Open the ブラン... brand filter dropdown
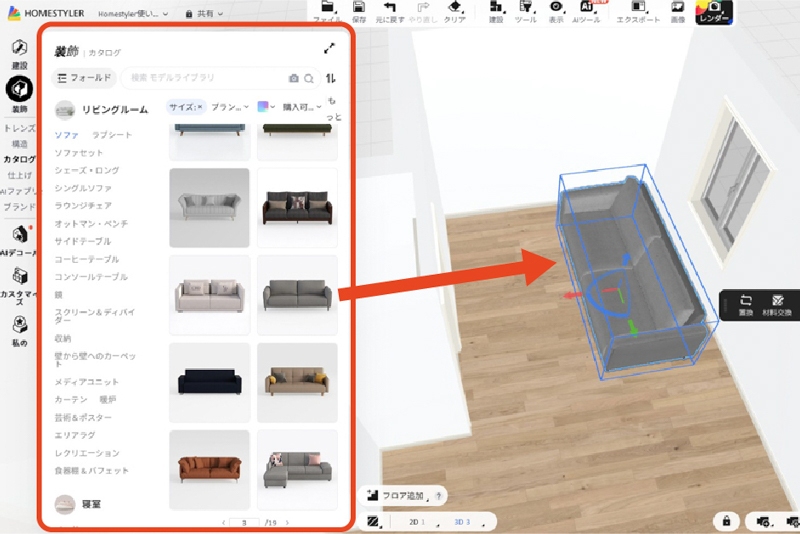This screenshot has height=534, width=800. pos(230,107)
